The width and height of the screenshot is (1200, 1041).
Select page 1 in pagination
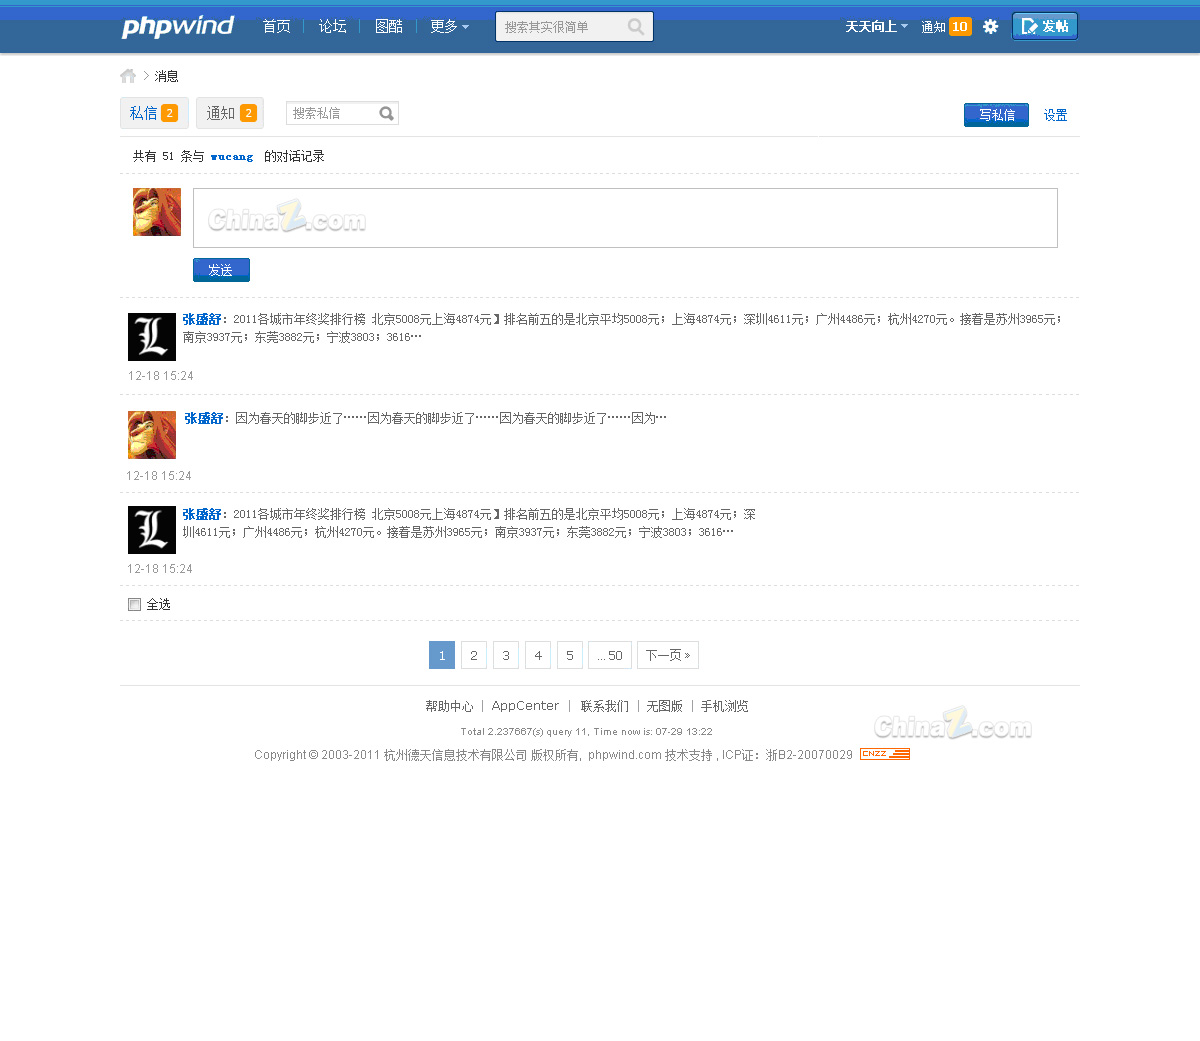point(442,655)
